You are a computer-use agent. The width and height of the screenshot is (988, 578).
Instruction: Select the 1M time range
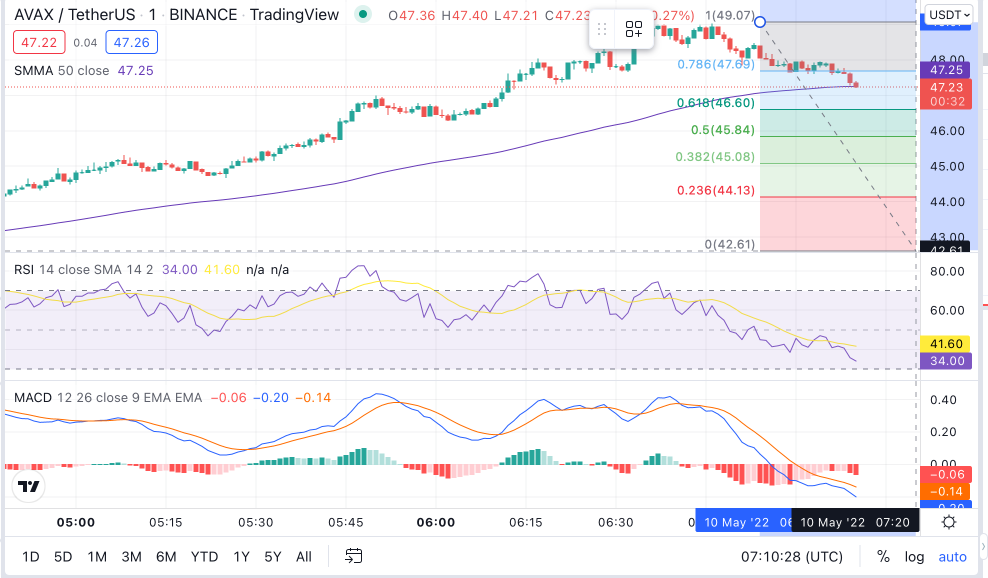point(97,557)
